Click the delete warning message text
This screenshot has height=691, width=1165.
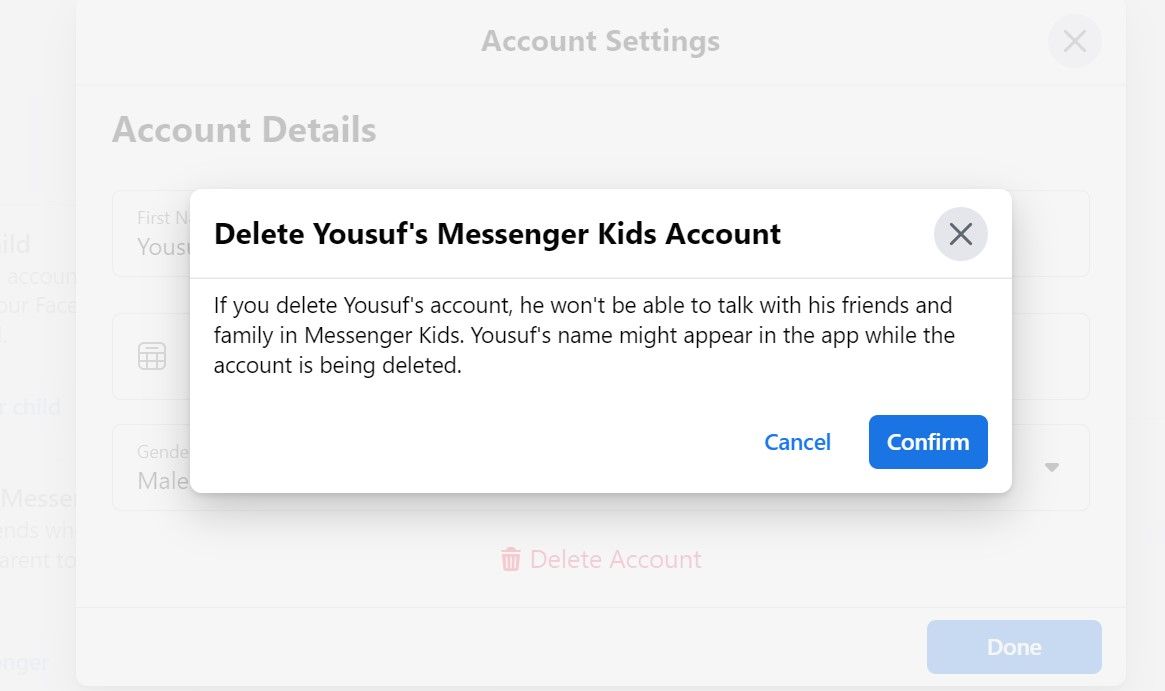point(583,335)
